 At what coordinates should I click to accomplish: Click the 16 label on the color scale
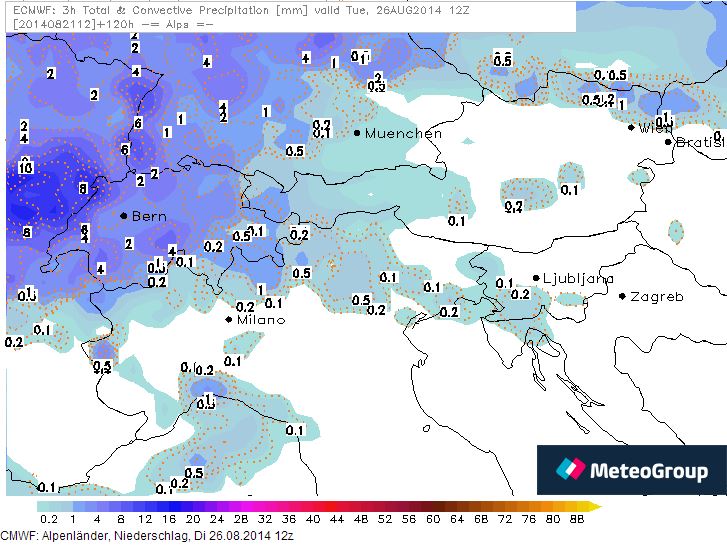coord(169,519)
